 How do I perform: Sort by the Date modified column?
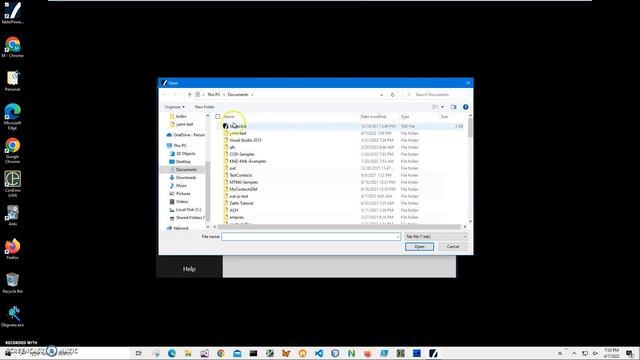click(373, 117)
